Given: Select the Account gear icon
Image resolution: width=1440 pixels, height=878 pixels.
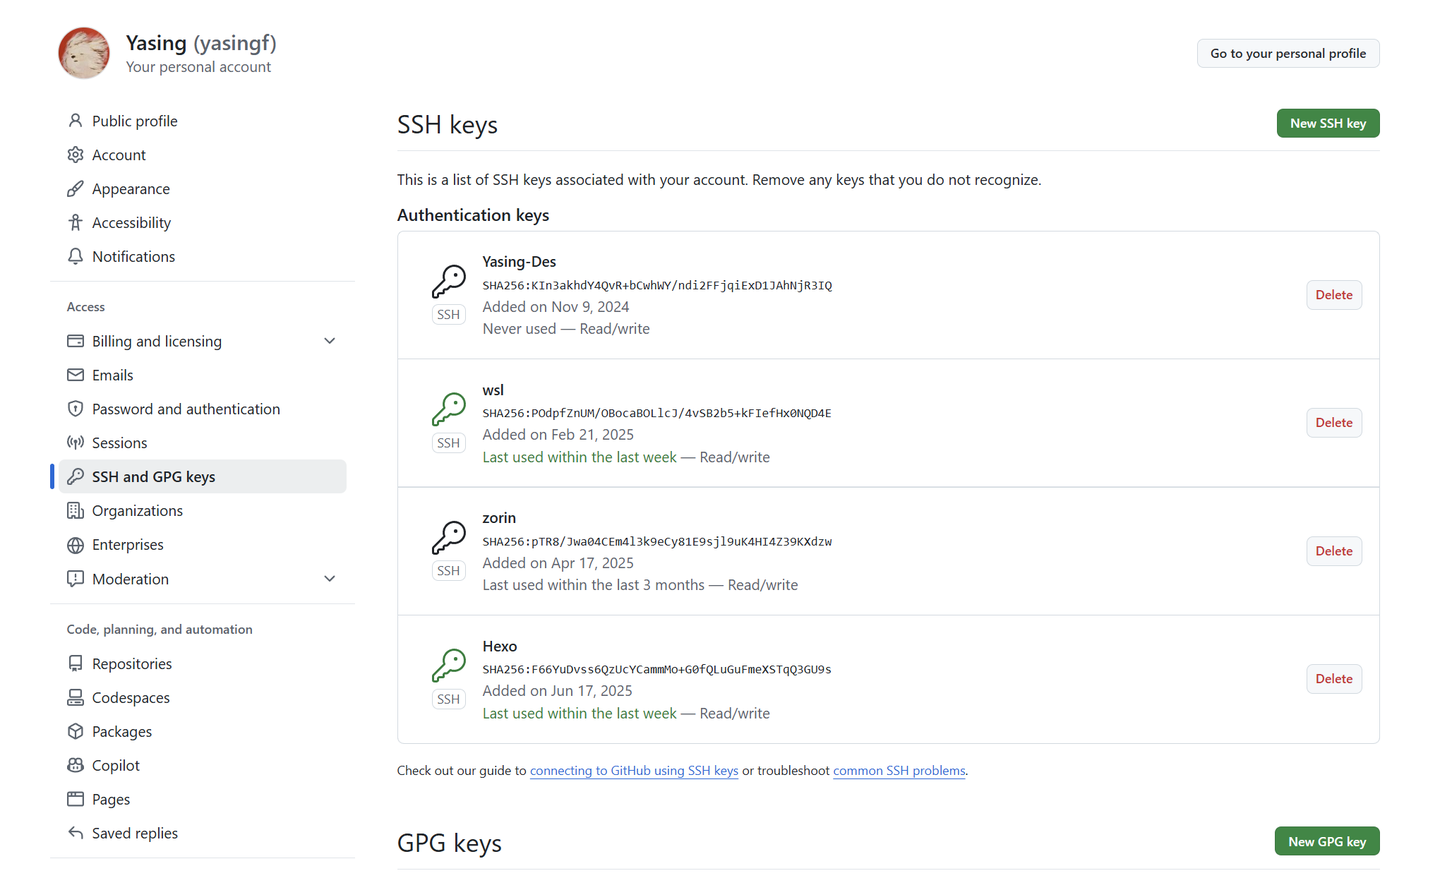Looking at the screenshot, I should point(75,154).
